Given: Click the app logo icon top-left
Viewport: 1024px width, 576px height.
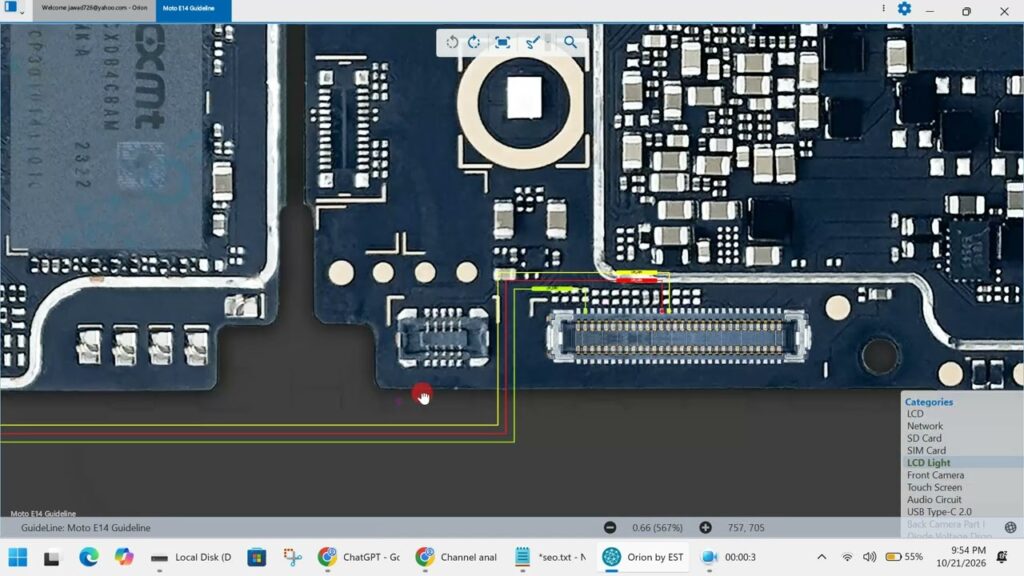Looking at the screenshot, I should point(10,8).
